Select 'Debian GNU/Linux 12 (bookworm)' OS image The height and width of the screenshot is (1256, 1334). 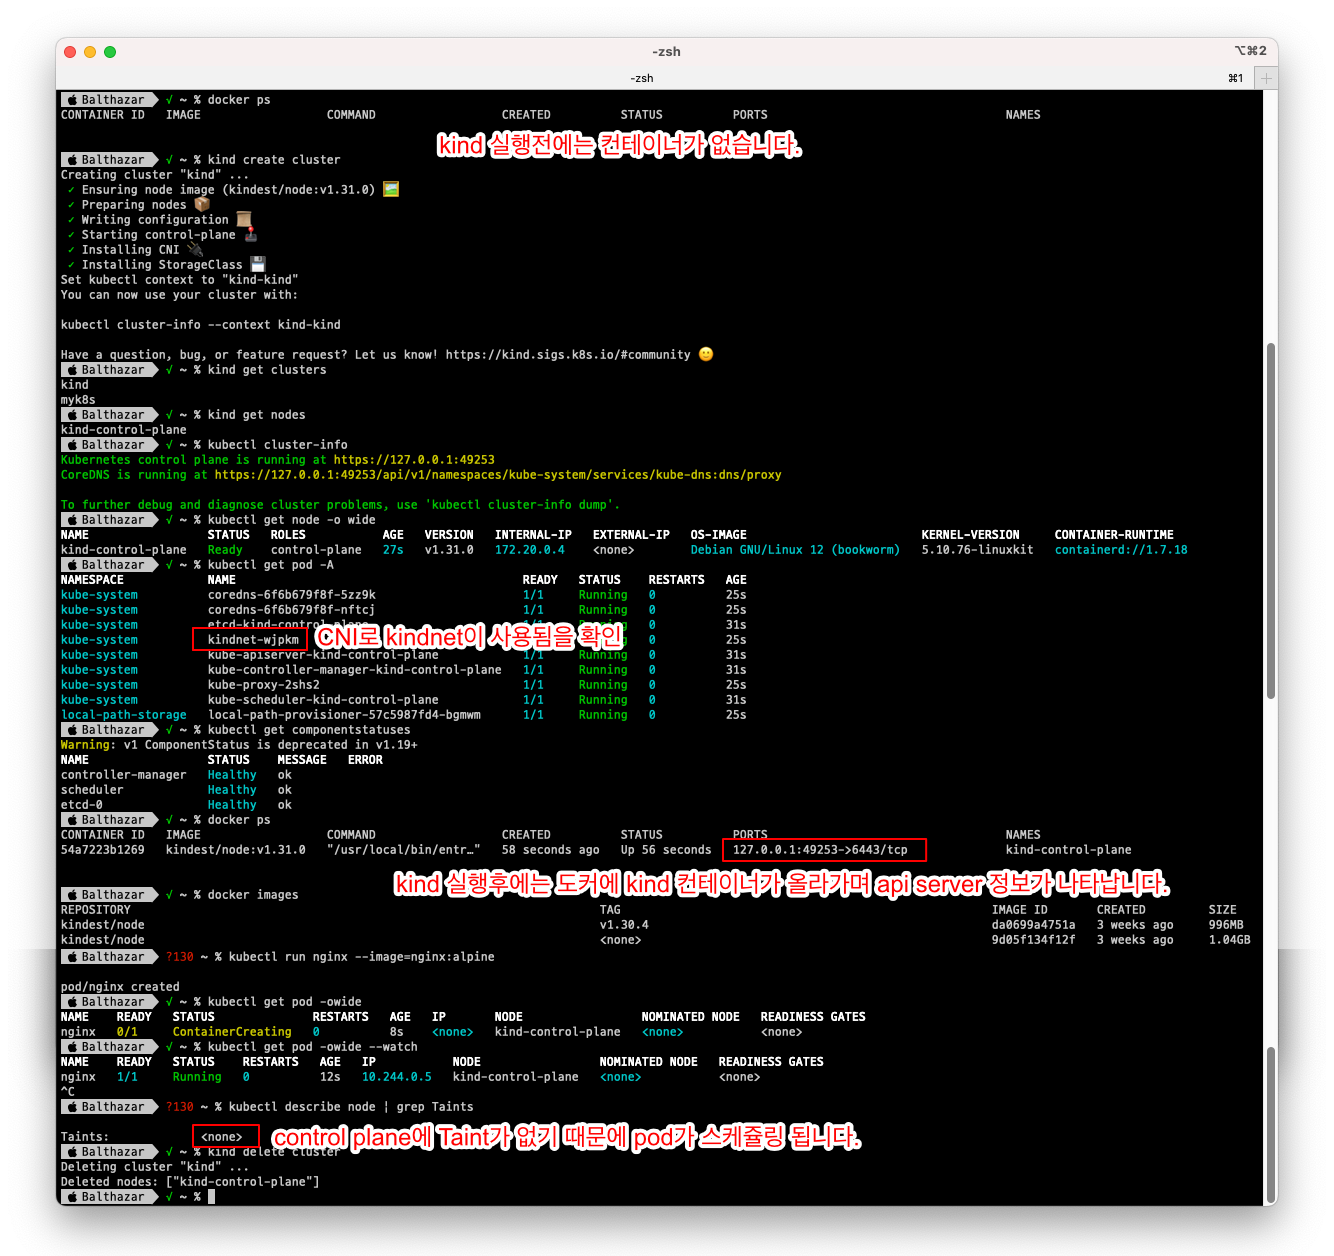coord(795,550)
